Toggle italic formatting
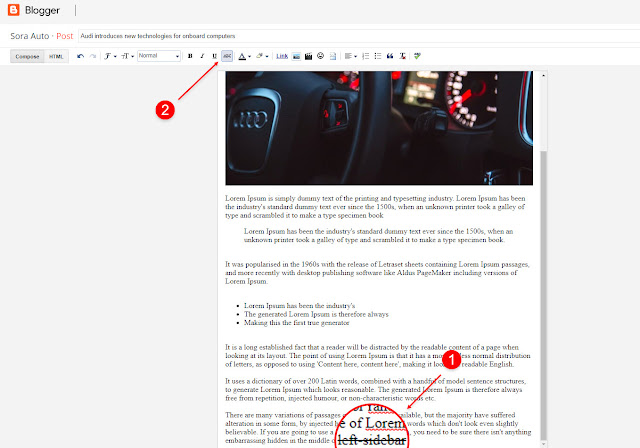640x448 pixels. click(202, 56)
